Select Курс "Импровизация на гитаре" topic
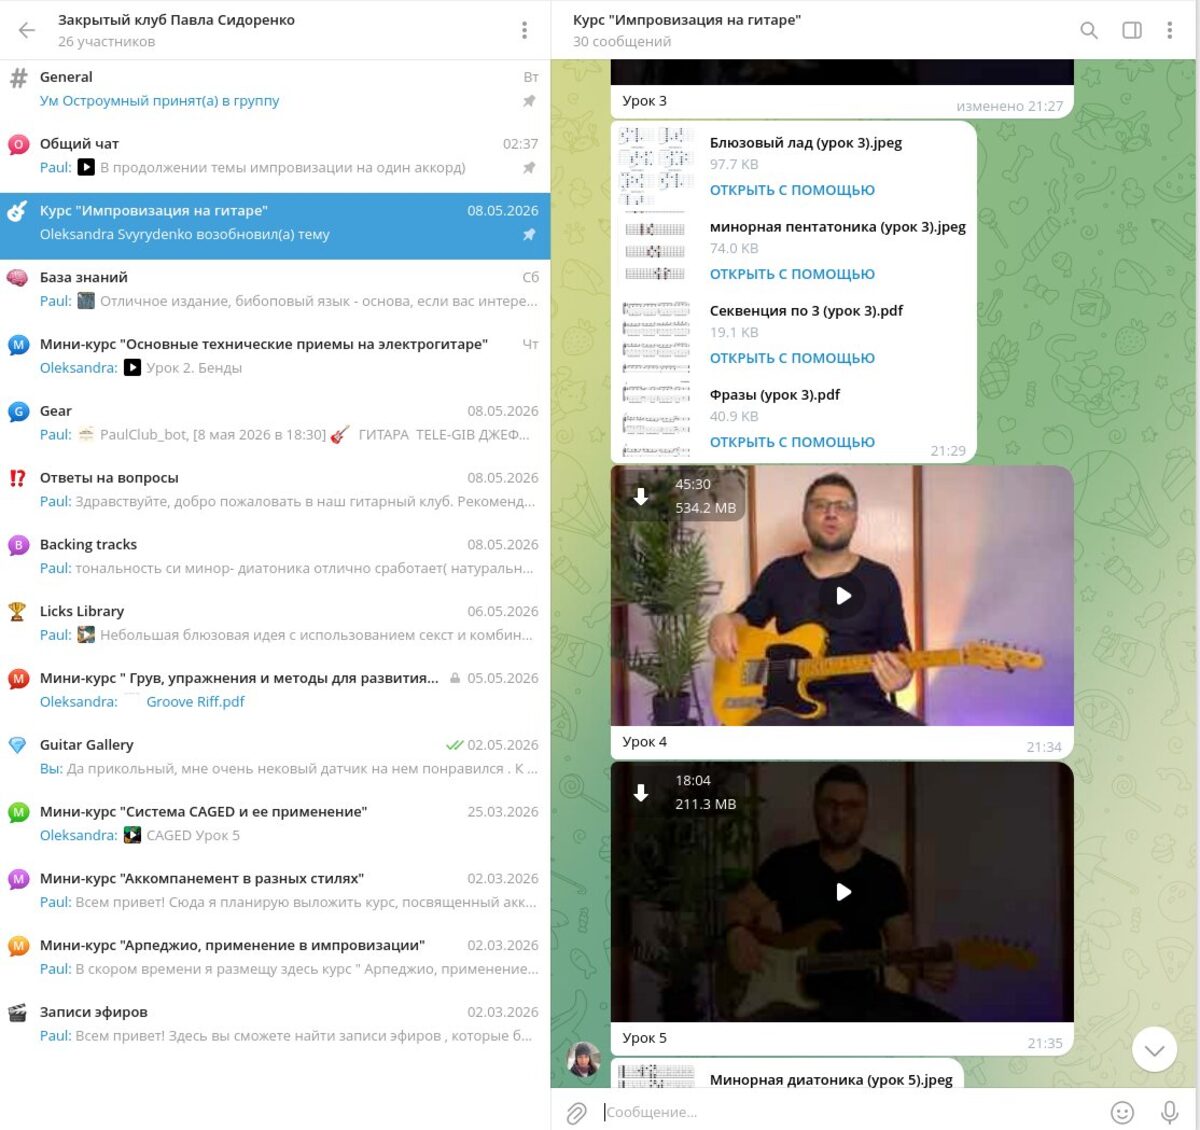The image size is (1200, 1130). [275, 226]
